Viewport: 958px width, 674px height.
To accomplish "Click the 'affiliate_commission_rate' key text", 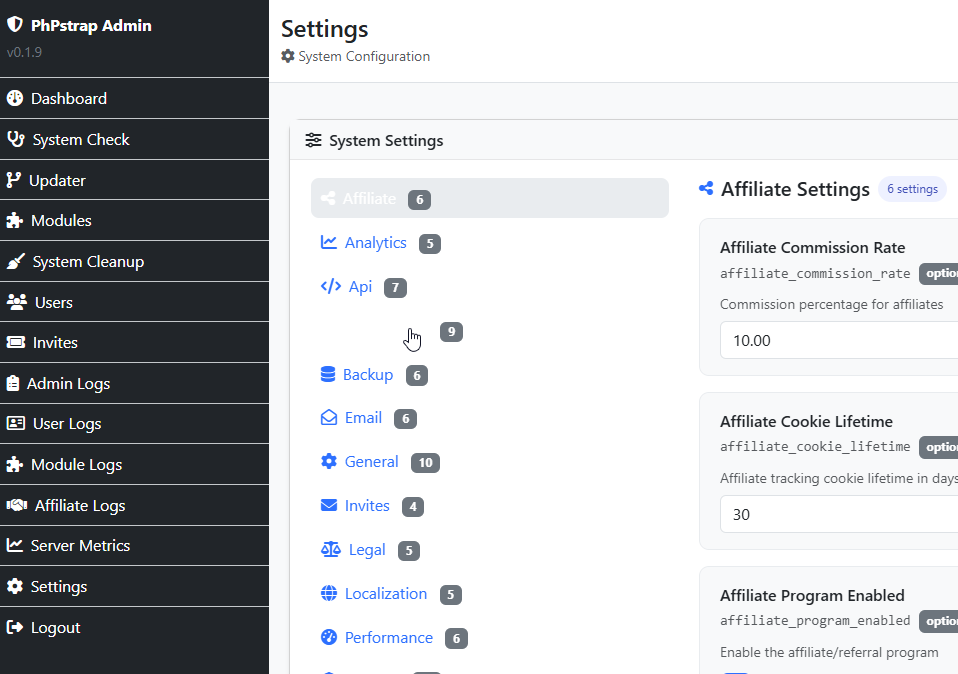I will click(x=815, y=273).
